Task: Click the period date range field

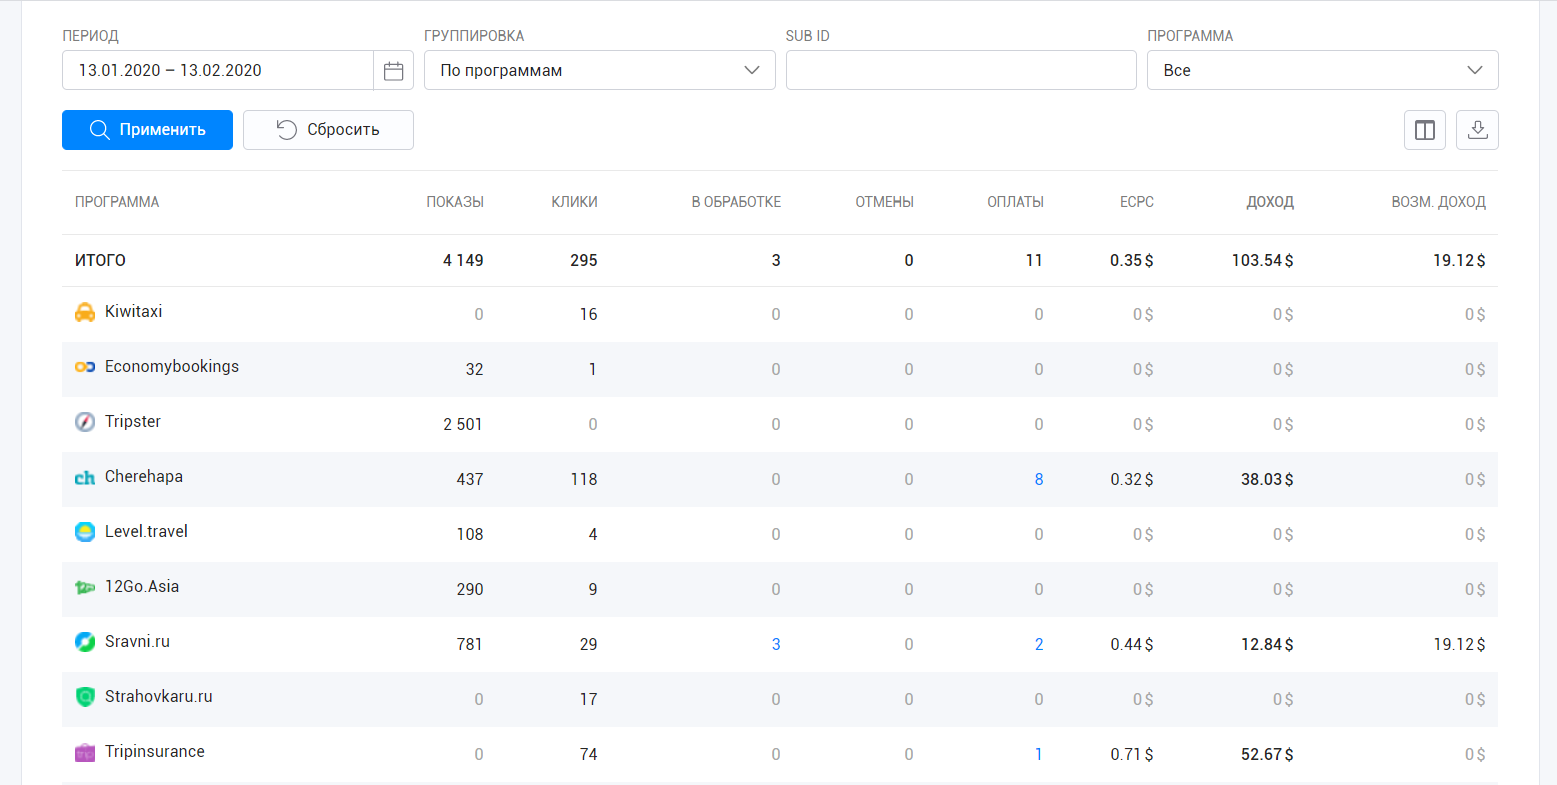Action: [218, 71]
